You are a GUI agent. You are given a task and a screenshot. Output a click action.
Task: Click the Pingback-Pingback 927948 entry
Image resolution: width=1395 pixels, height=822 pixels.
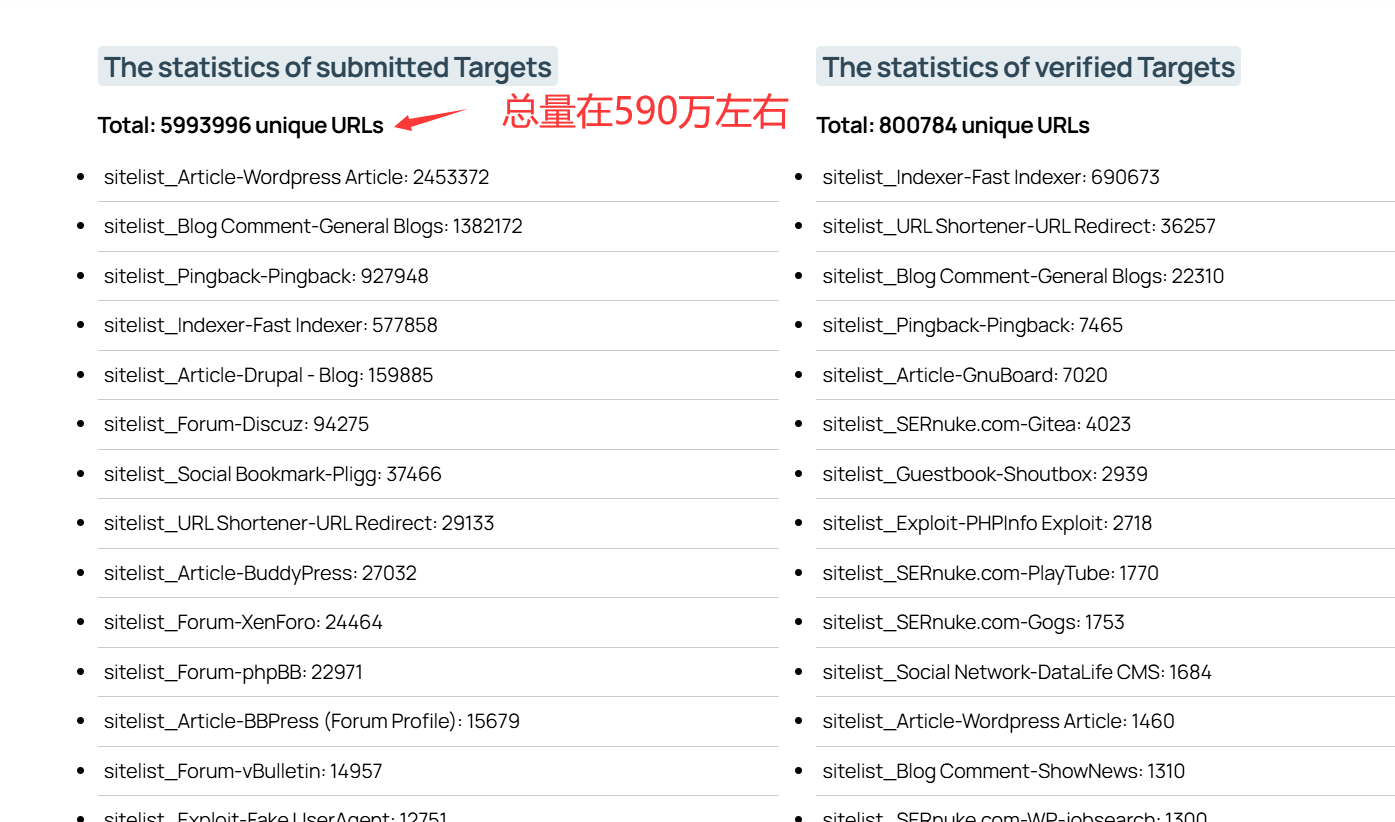[x=266, y=276]
